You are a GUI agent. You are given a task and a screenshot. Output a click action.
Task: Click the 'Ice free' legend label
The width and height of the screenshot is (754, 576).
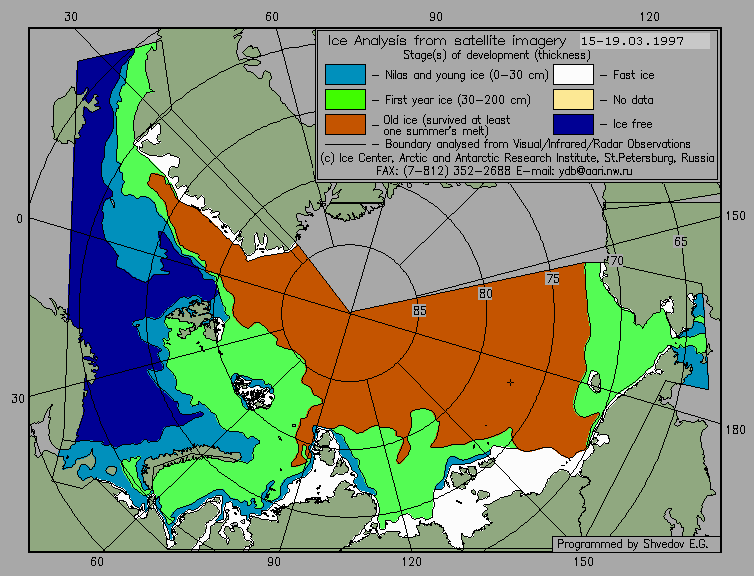click(x=632, y=124)
